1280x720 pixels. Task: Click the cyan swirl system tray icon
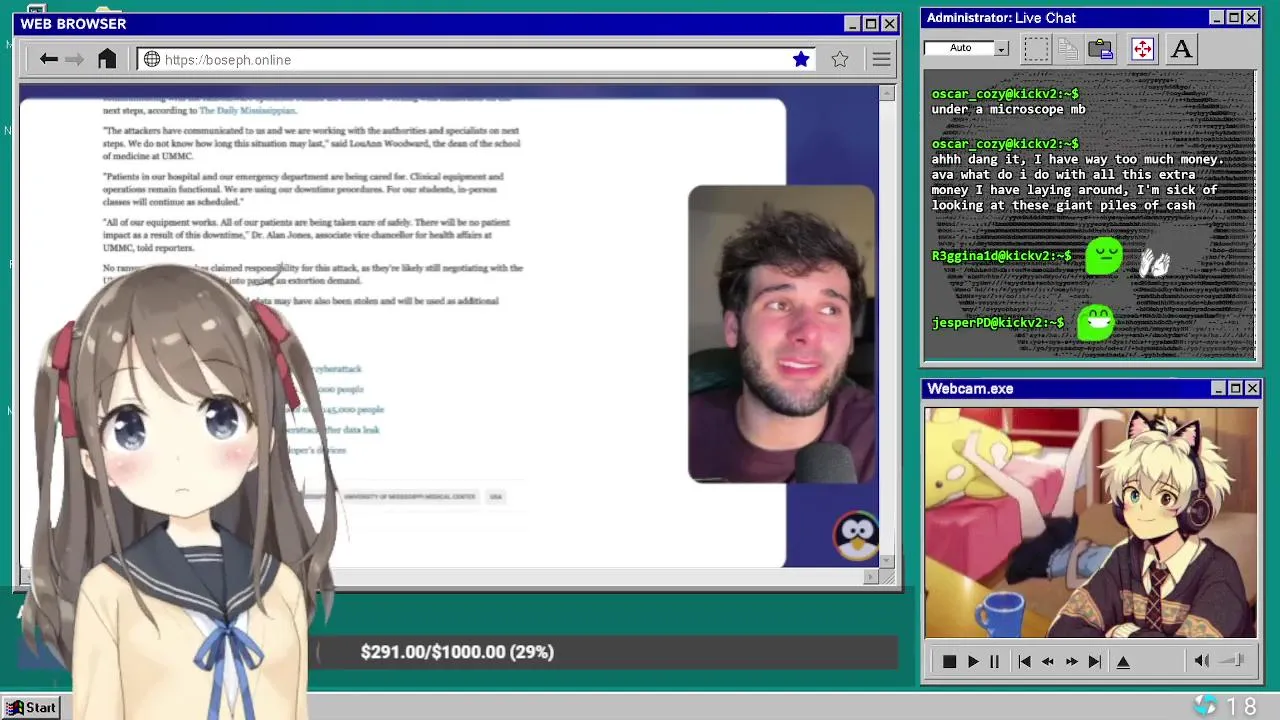pyautogui.click(x=1206, y=706)
